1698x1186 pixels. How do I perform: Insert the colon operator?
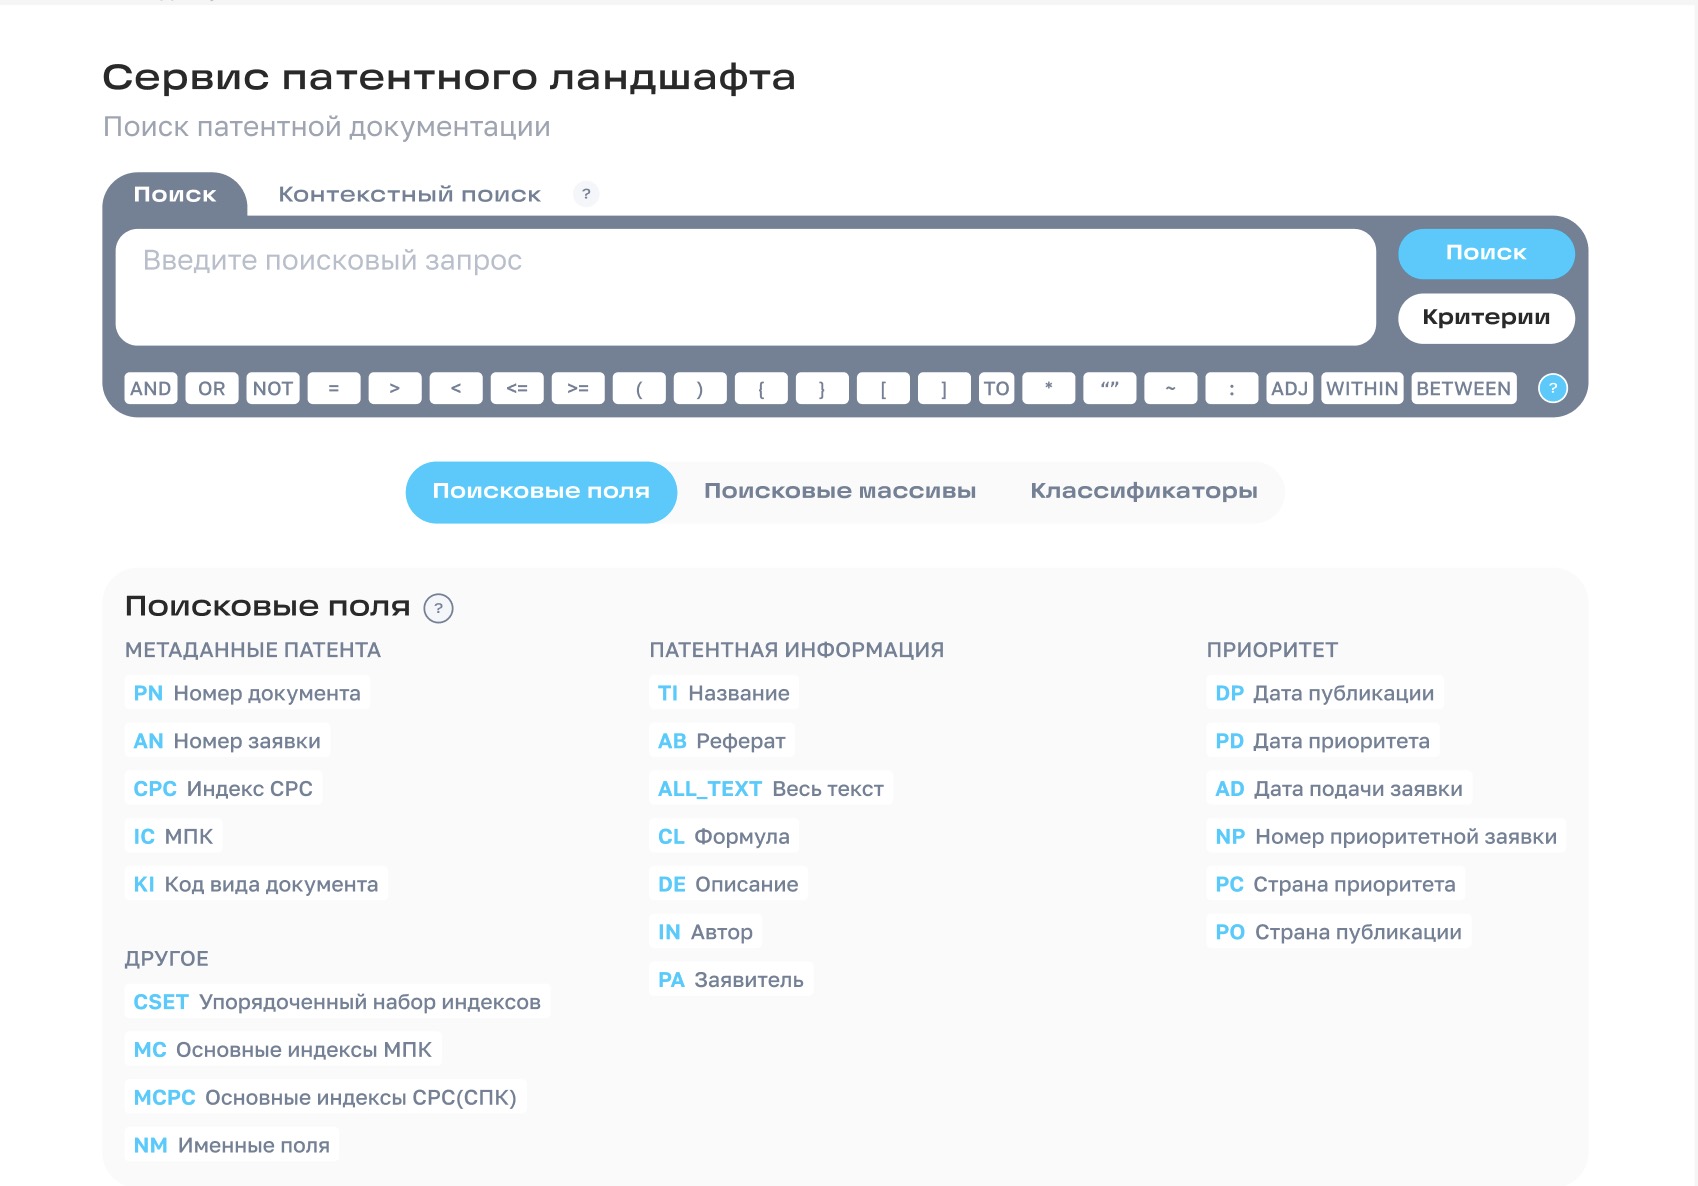pyautogui.click(x=1232, y=388)
